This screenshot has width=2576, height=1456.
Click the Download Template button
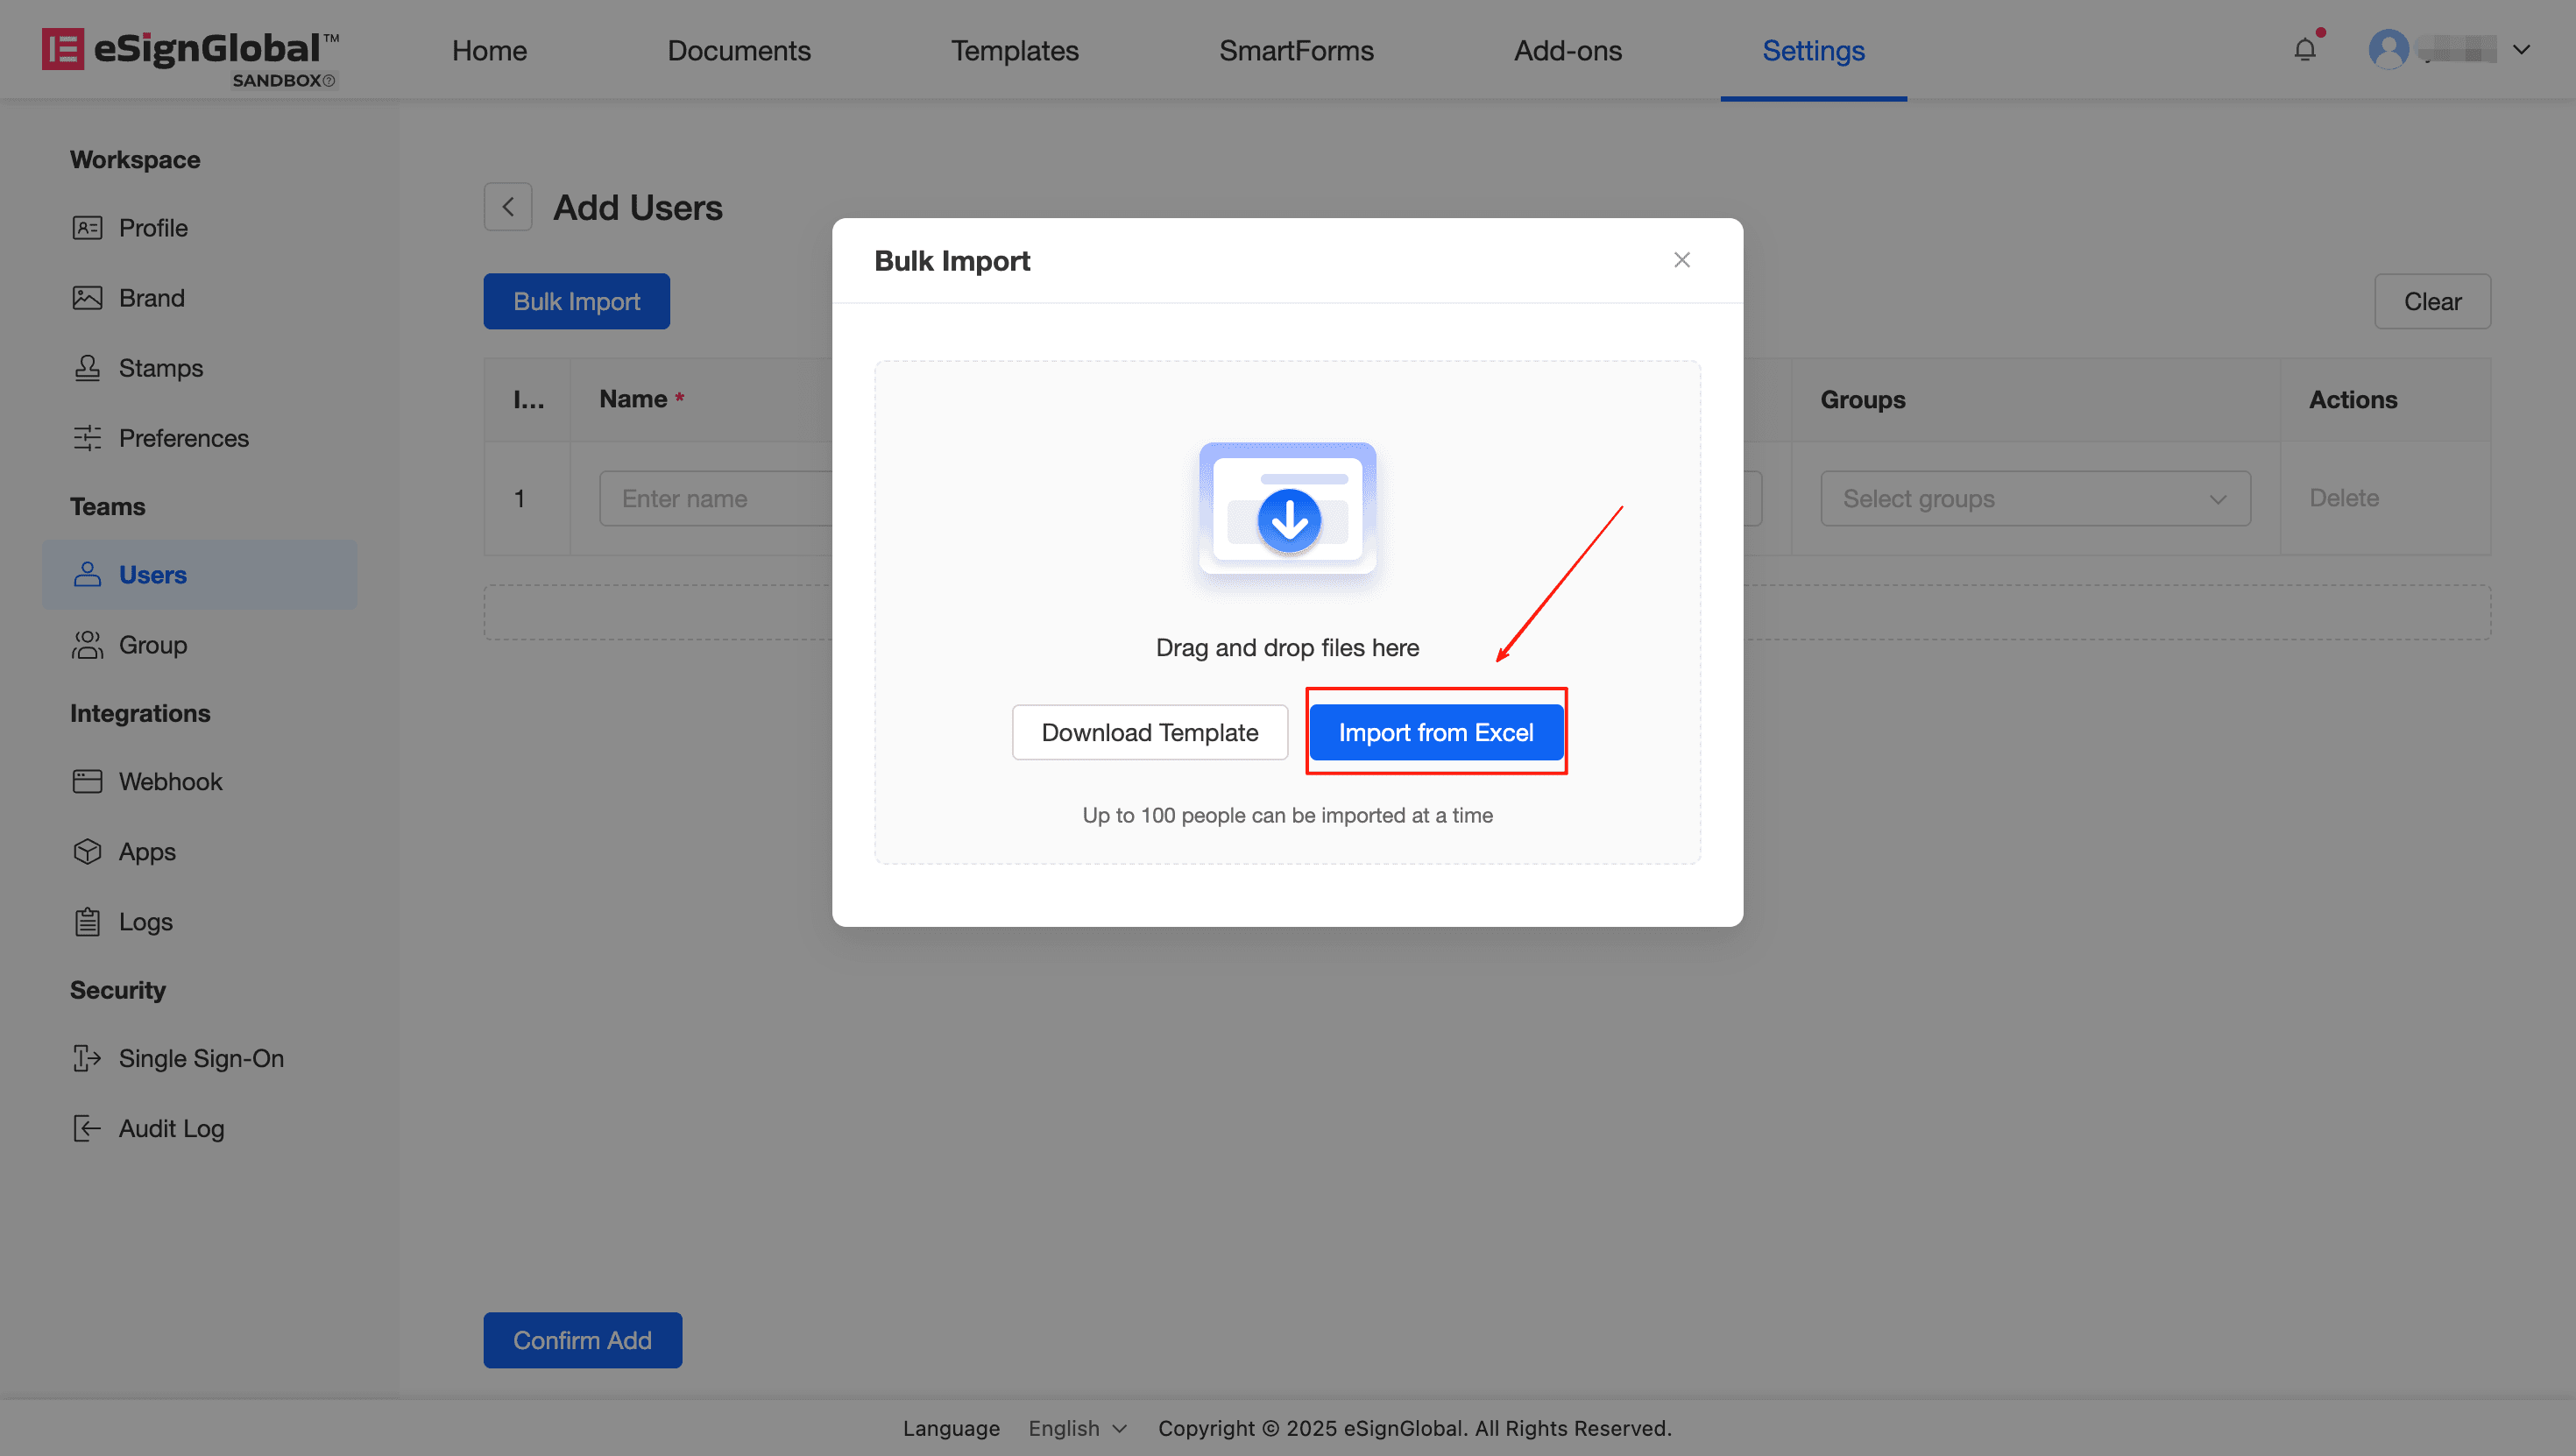point(1149,732)
